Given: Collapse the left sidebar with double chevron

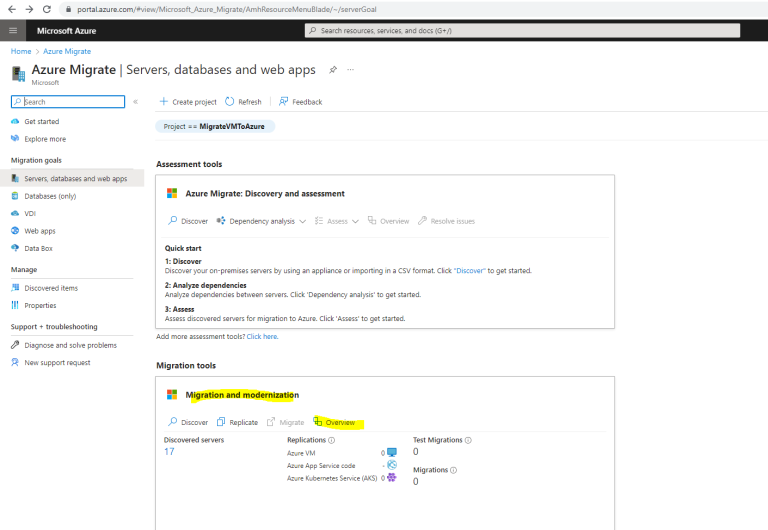Looking at the screenshot, I should click(136, 101).
